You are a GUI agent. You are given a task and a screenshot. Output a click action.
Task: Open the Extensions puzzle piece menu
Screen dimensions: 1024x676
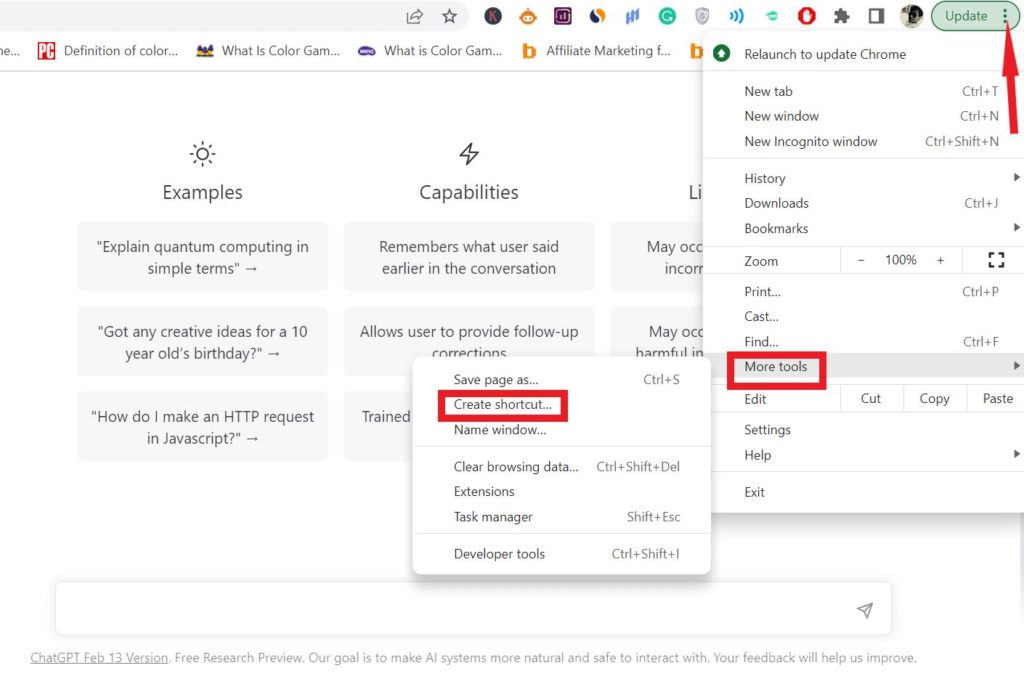(842, 16)
